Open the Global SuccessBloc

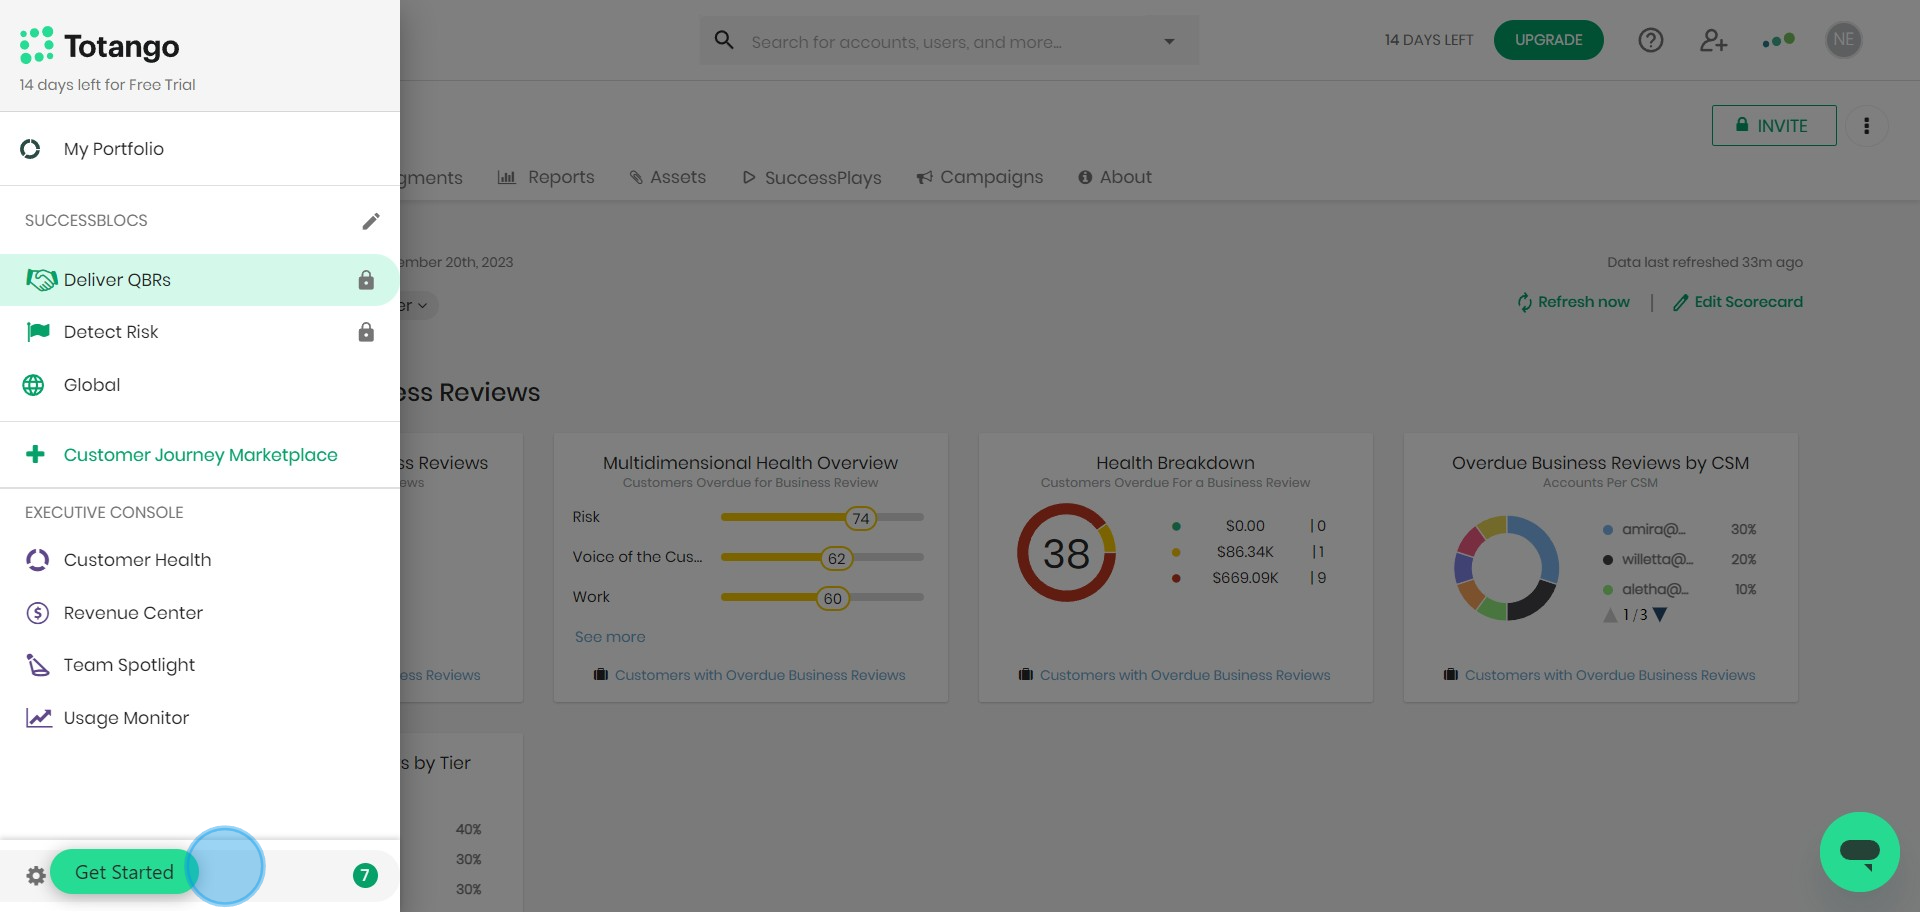click(200, 385)
